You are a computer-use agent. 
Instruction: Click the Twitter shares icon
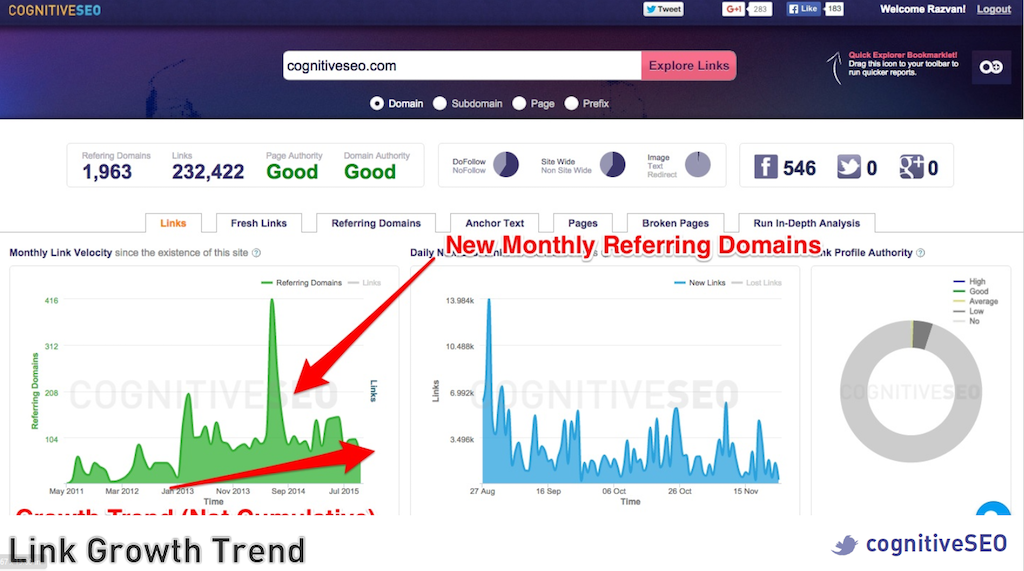pos(849,167)
